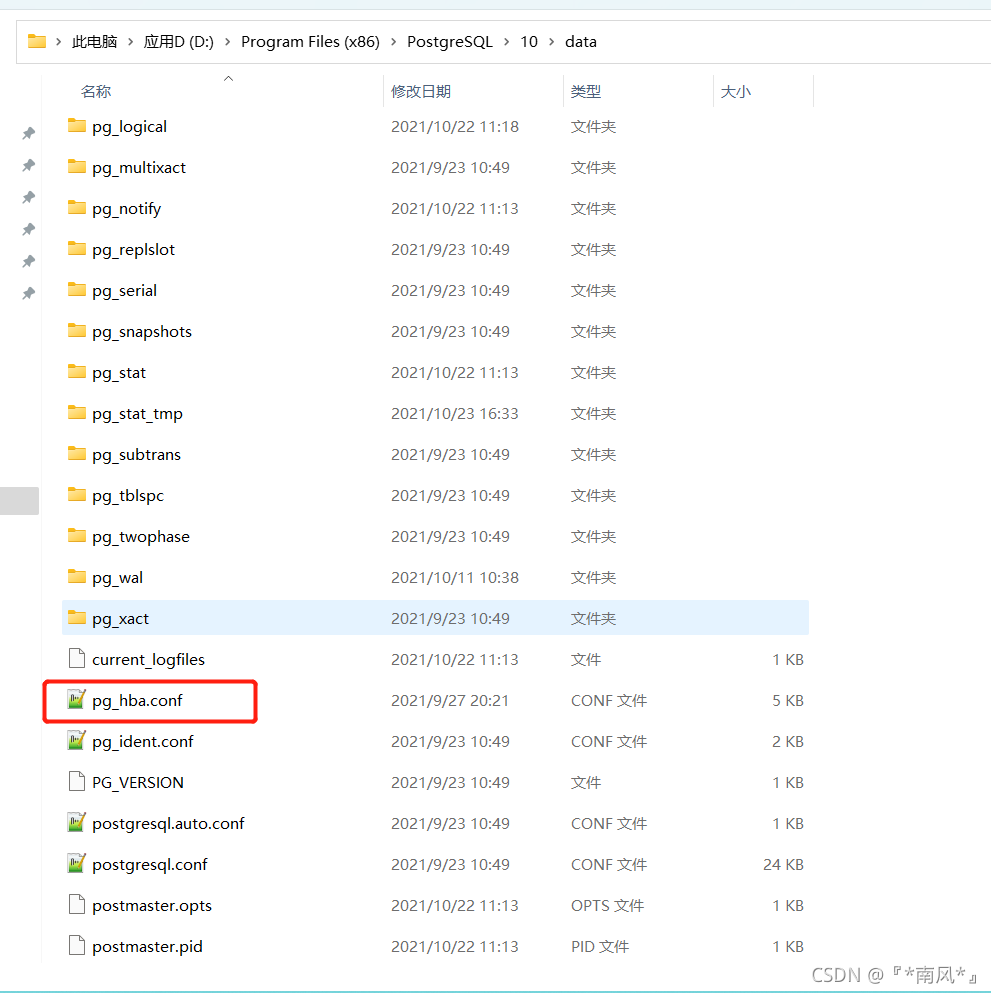The height and width of the screenshot is (993, 991).
Task: Click the pg_logical folder icon
Action: [x=77, y=125]
